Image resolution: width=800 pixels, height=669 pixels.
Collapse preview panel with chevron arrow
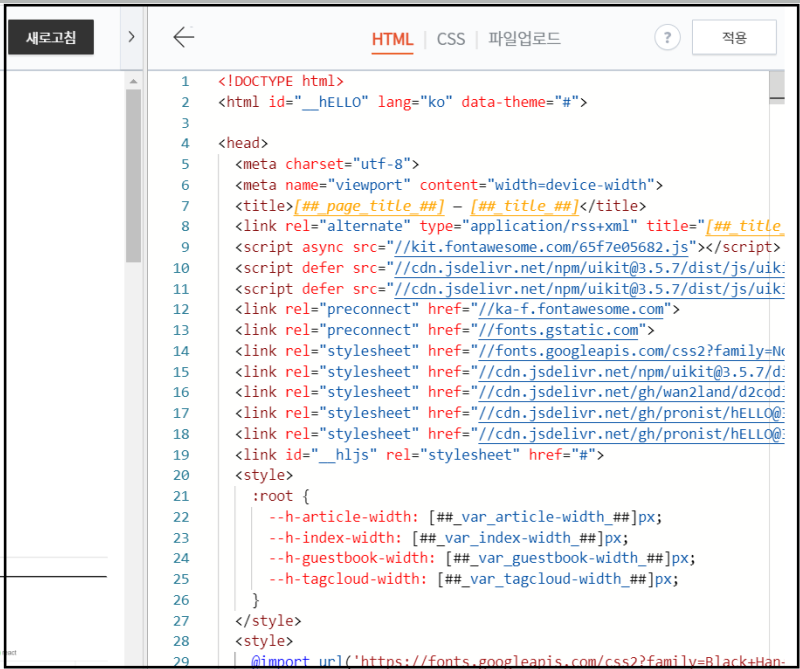coord(132,37)
